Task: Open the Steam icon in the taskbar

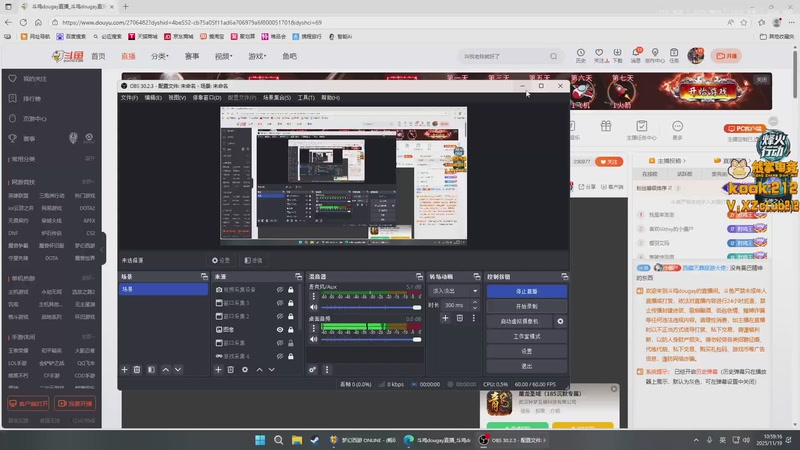Action: (x=315, y=440)
